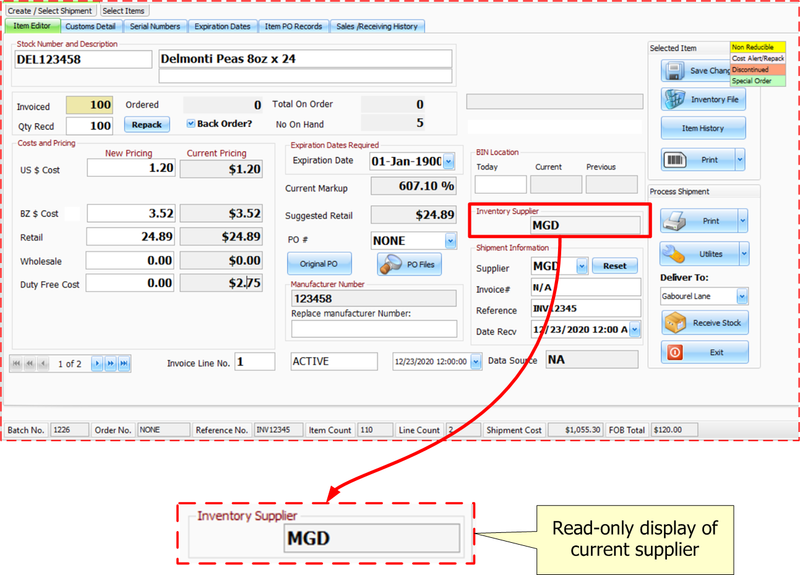Skip back several records in navigator
This screenshot has height=575, width=800.
coord(30,363)
